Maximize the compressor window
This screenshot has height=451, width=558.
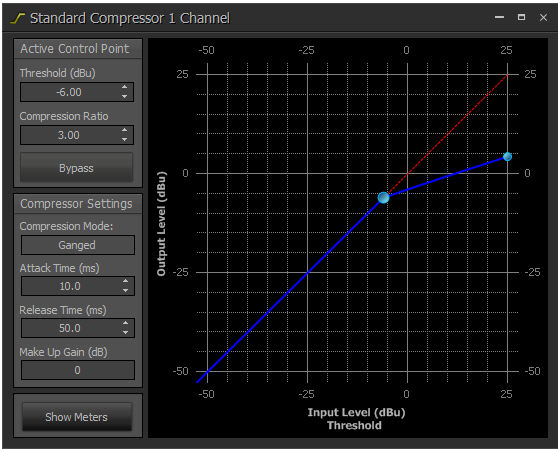[521, 17]
